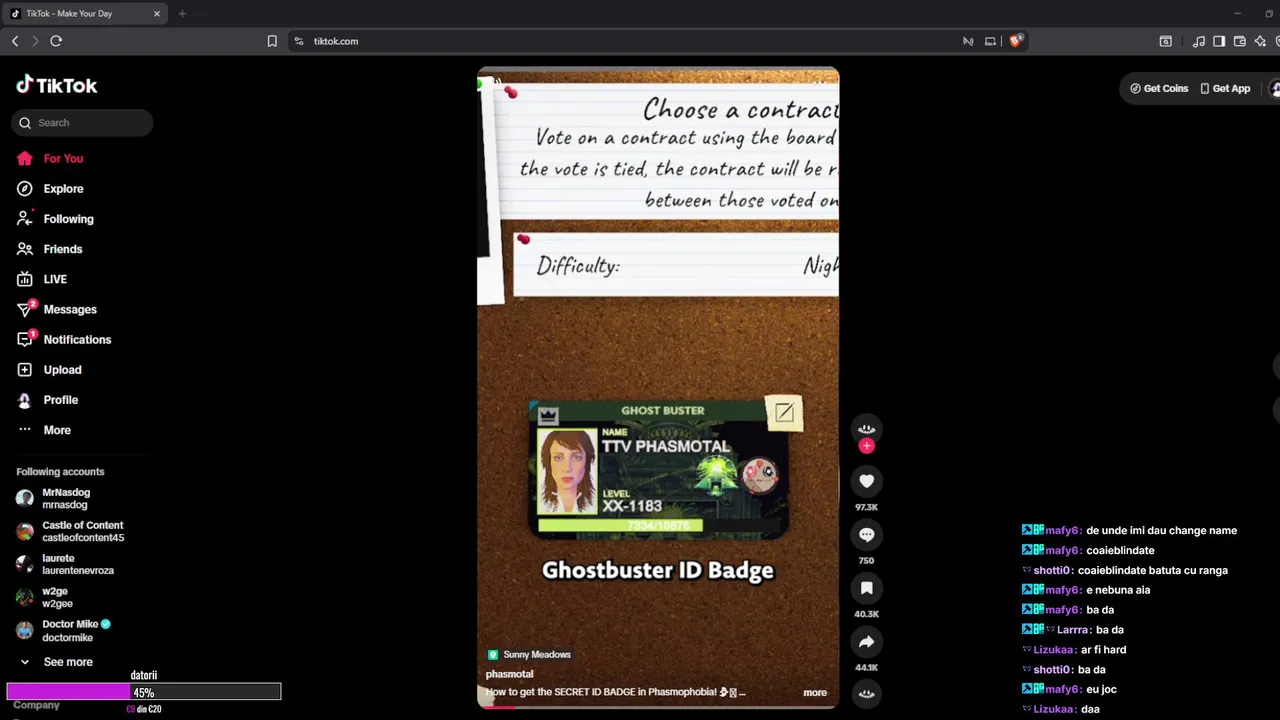1280x720 pixels.
Task: Bookmark this page in the address bar
Action: (x=272, y=41)
